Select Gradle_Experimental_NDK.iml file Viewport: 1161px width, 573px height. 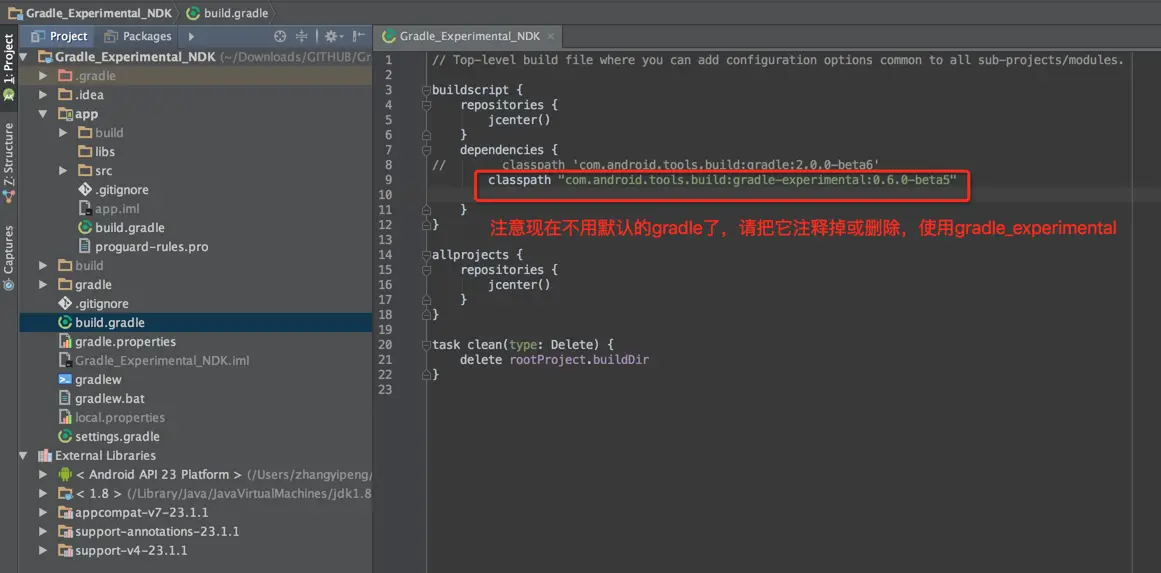click(162, 361)
